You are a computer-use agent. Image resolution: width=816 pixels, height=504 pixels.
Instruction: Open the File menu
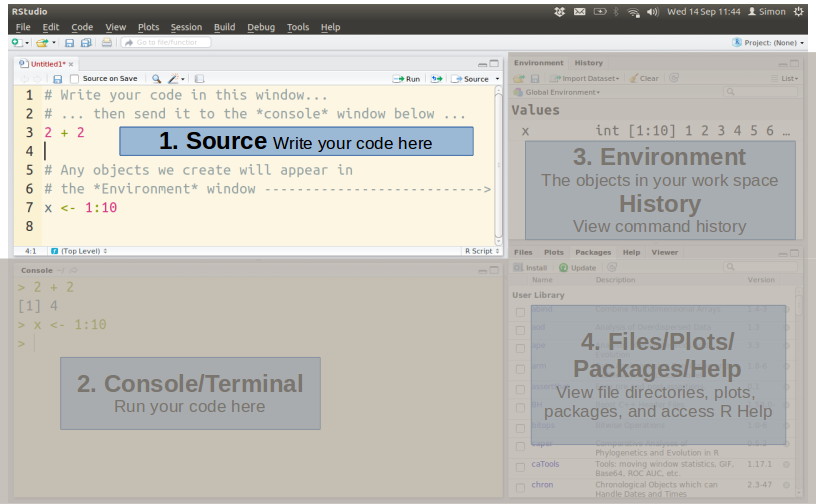click(x=23, y=27)
